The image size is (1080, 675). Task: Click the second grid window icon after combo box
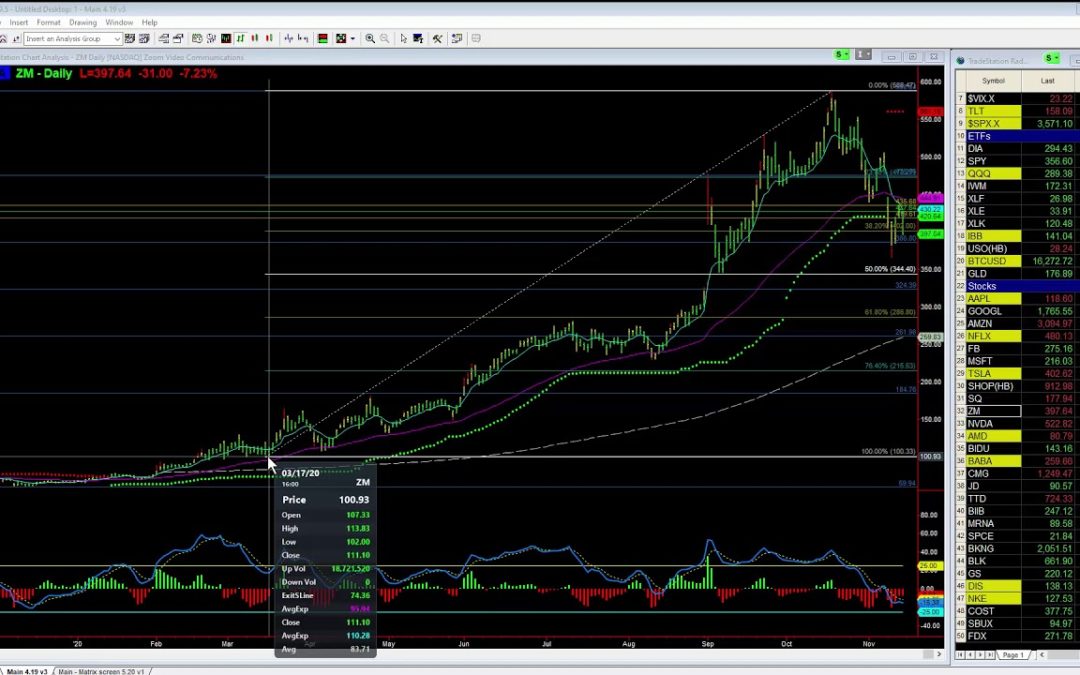point(144,39)
